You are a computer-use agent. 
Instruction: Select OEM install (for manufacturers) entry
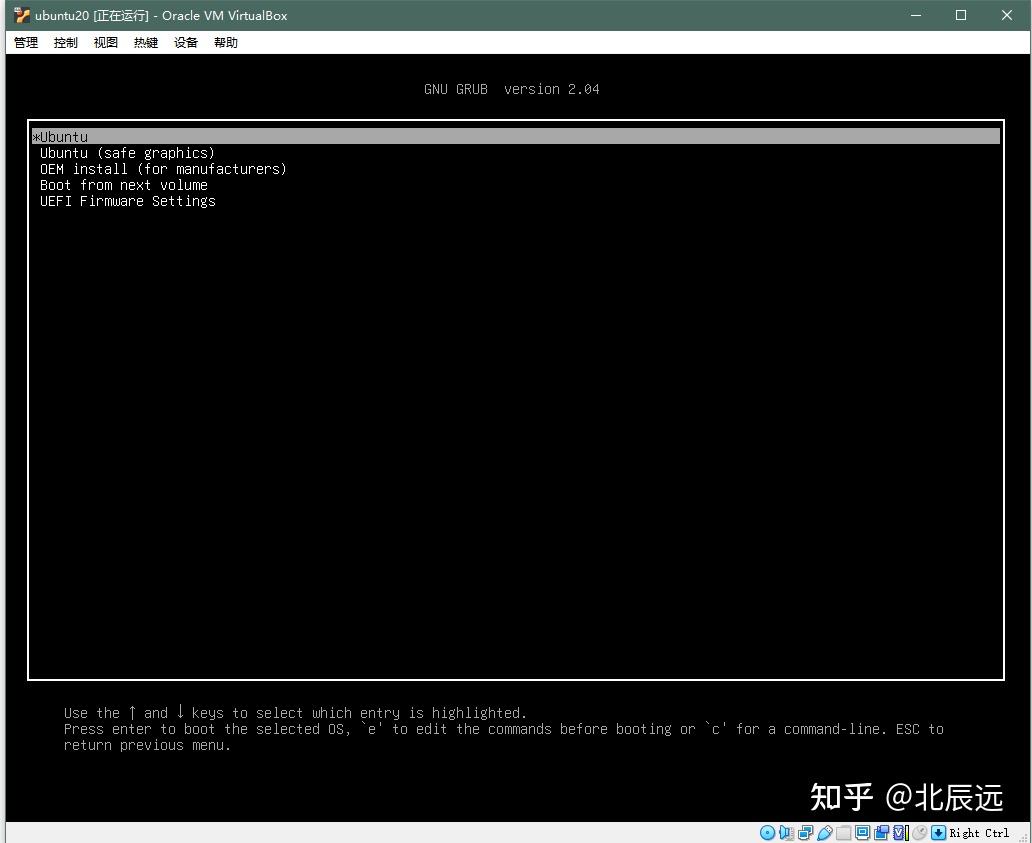(x=163, y=169)
